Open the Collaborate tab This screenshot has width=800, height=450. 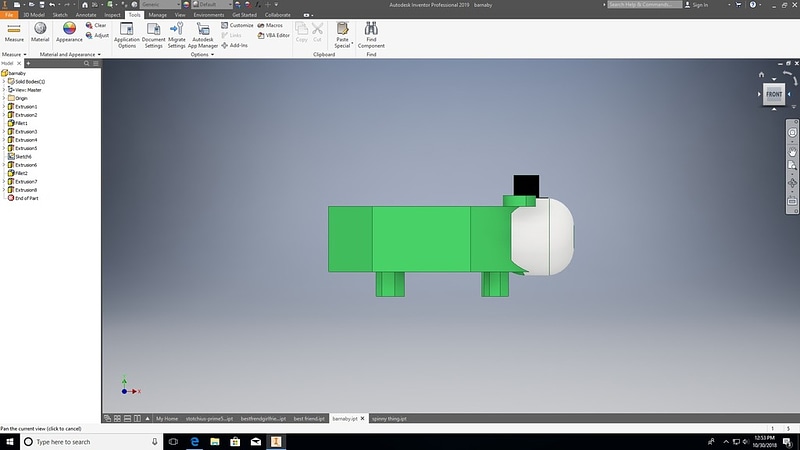pos(278,15)
